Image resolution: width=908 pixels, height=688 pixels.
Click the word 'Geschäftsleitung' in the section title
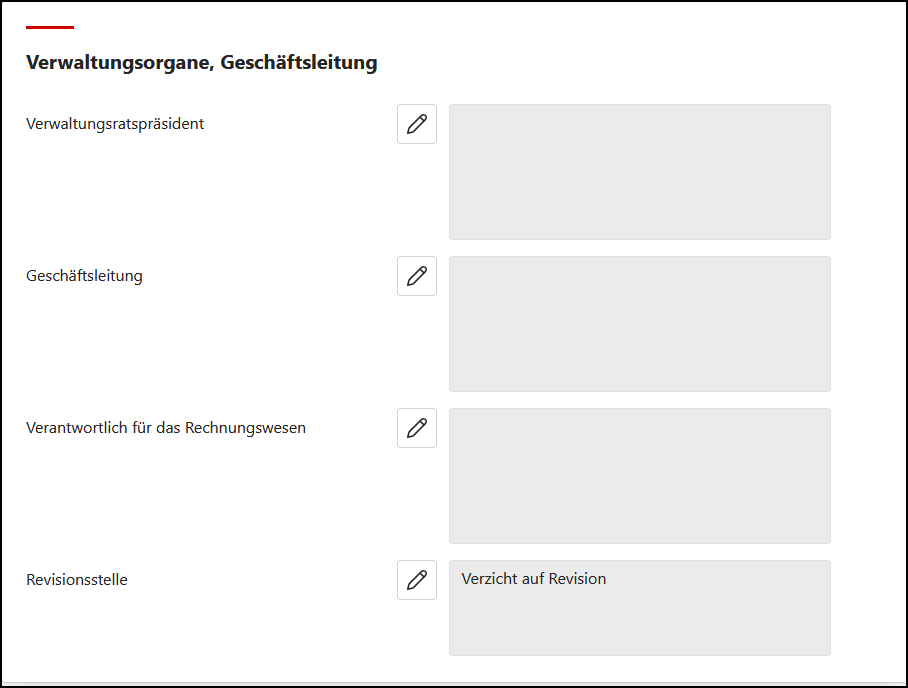coord(299,62)
